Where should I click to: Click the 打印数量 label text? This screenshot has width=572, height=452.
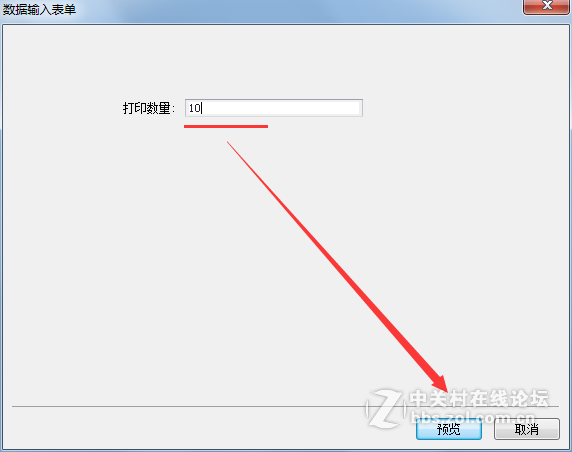(x=148, y=108)
